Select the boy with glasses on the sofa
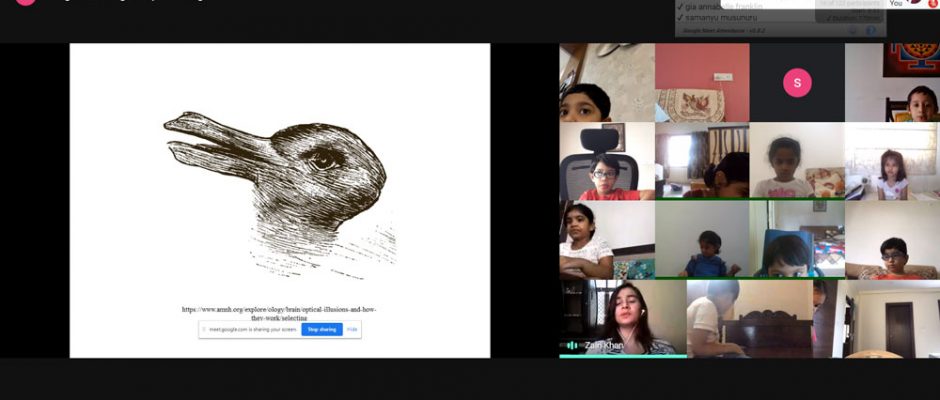This screenshot has height=400, width=940. click(x=893, y=240)
